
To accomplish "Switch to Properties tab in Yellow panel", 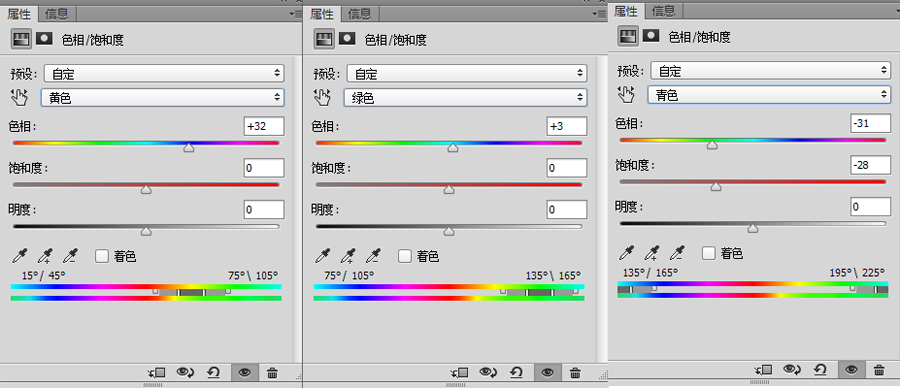I will 19,14.
